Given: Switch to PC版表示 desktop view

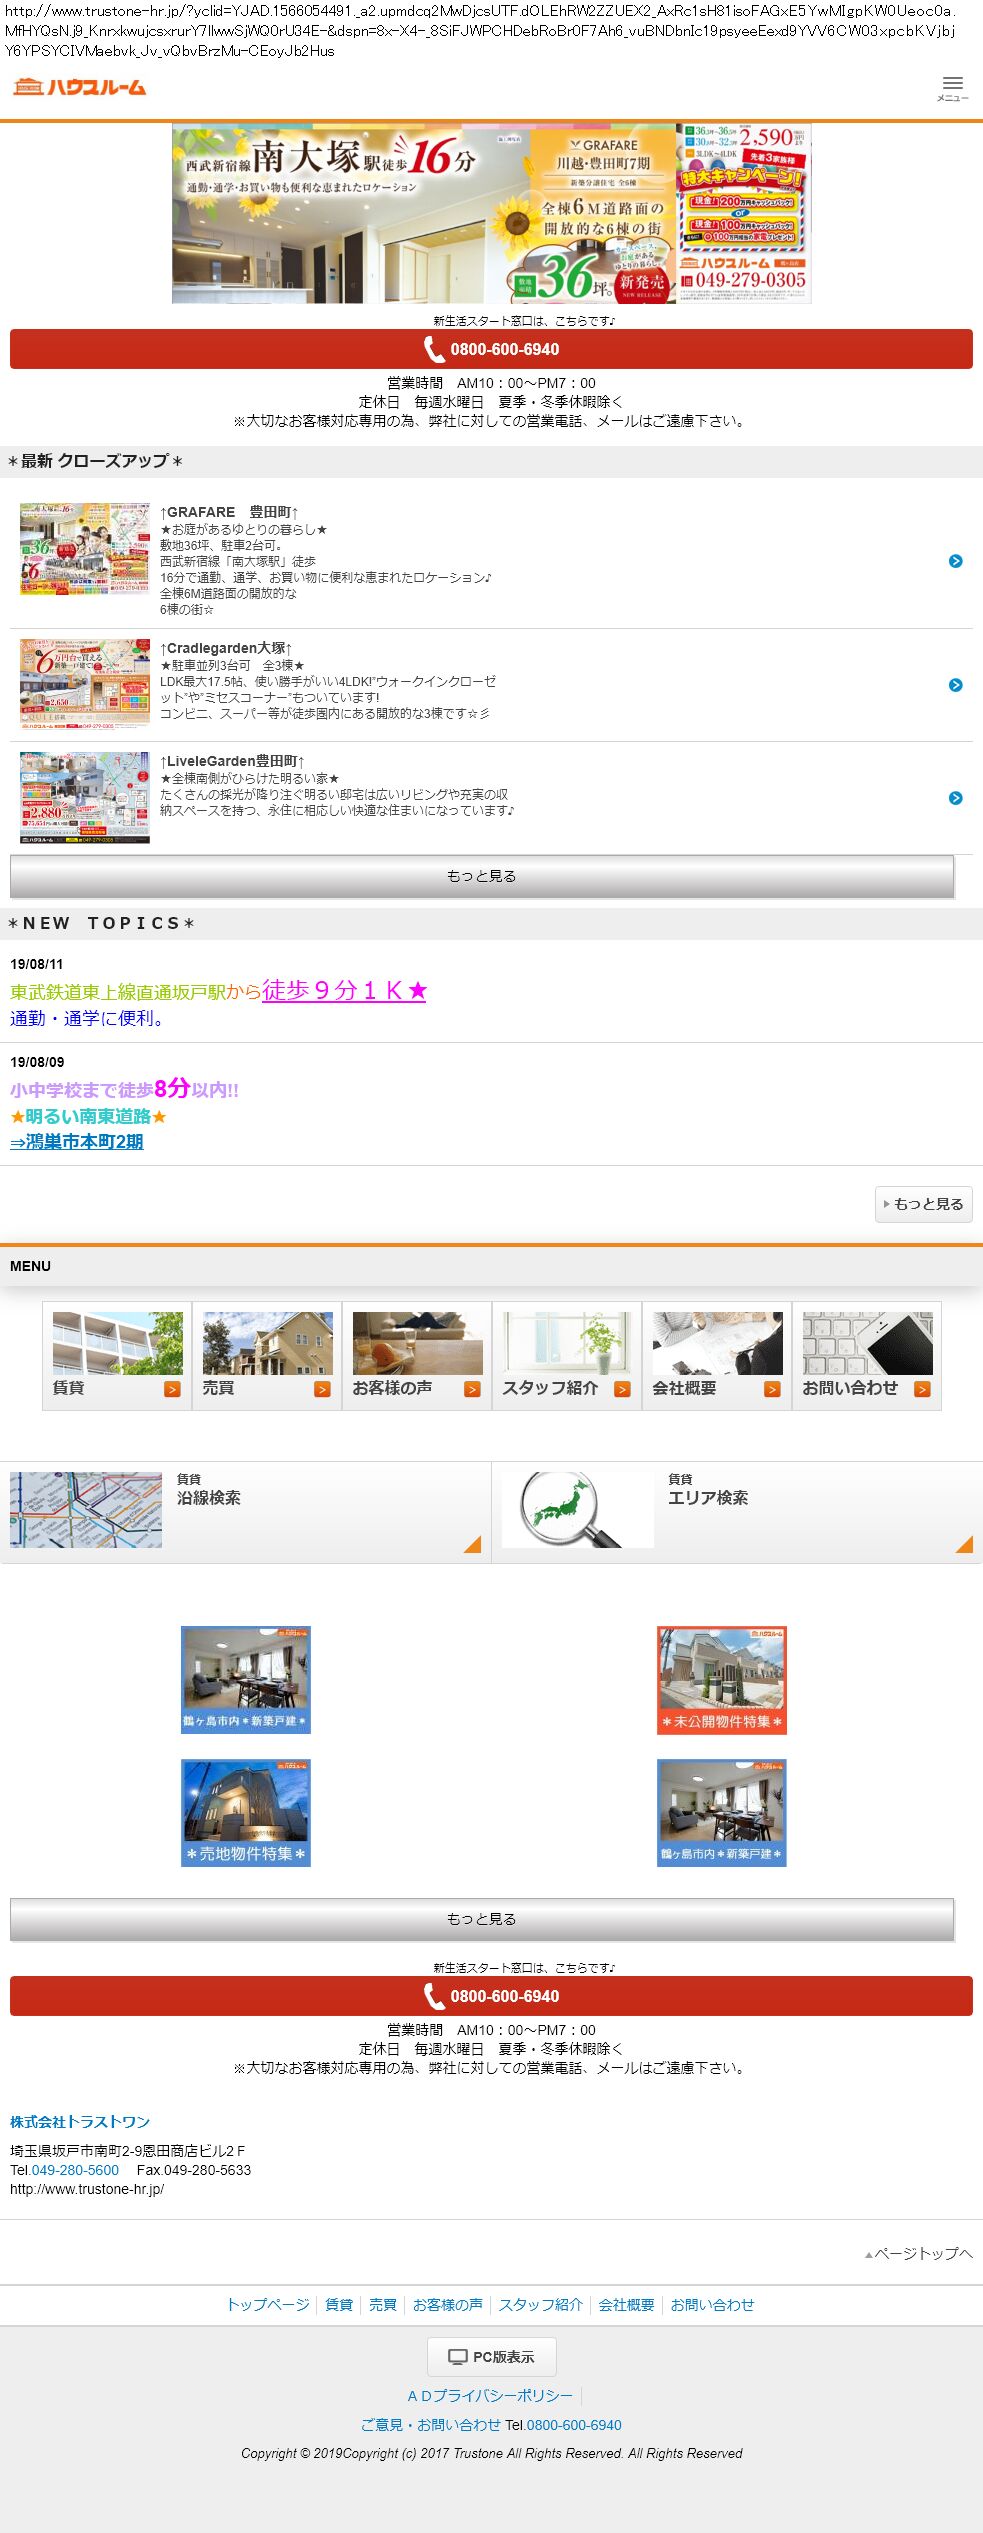Looking at the screenshot, I should pos(491,2356).
